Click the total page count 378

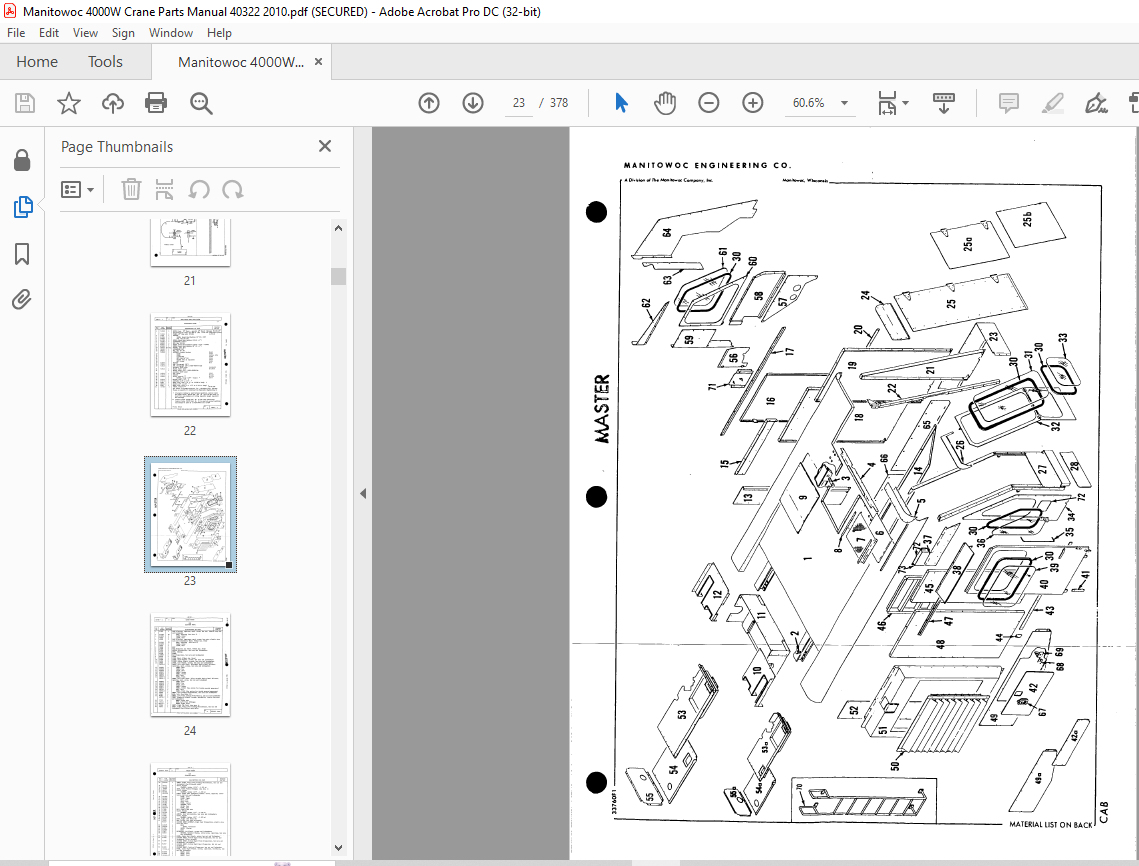click(x=559, y=103)
